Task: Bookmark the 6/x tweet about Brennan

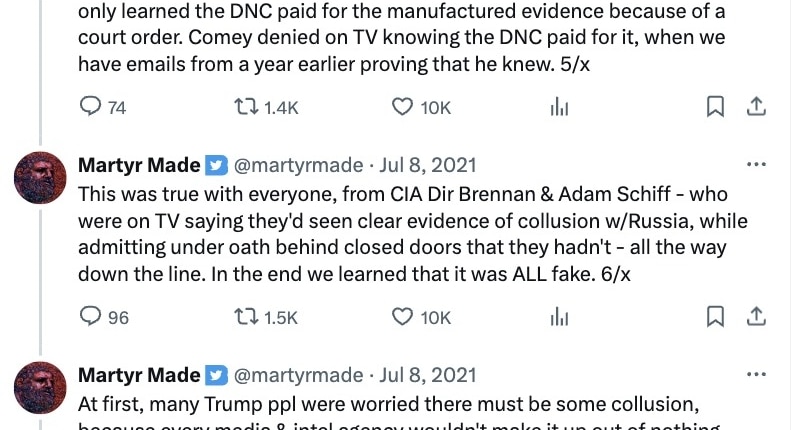Action: (715, 317)
